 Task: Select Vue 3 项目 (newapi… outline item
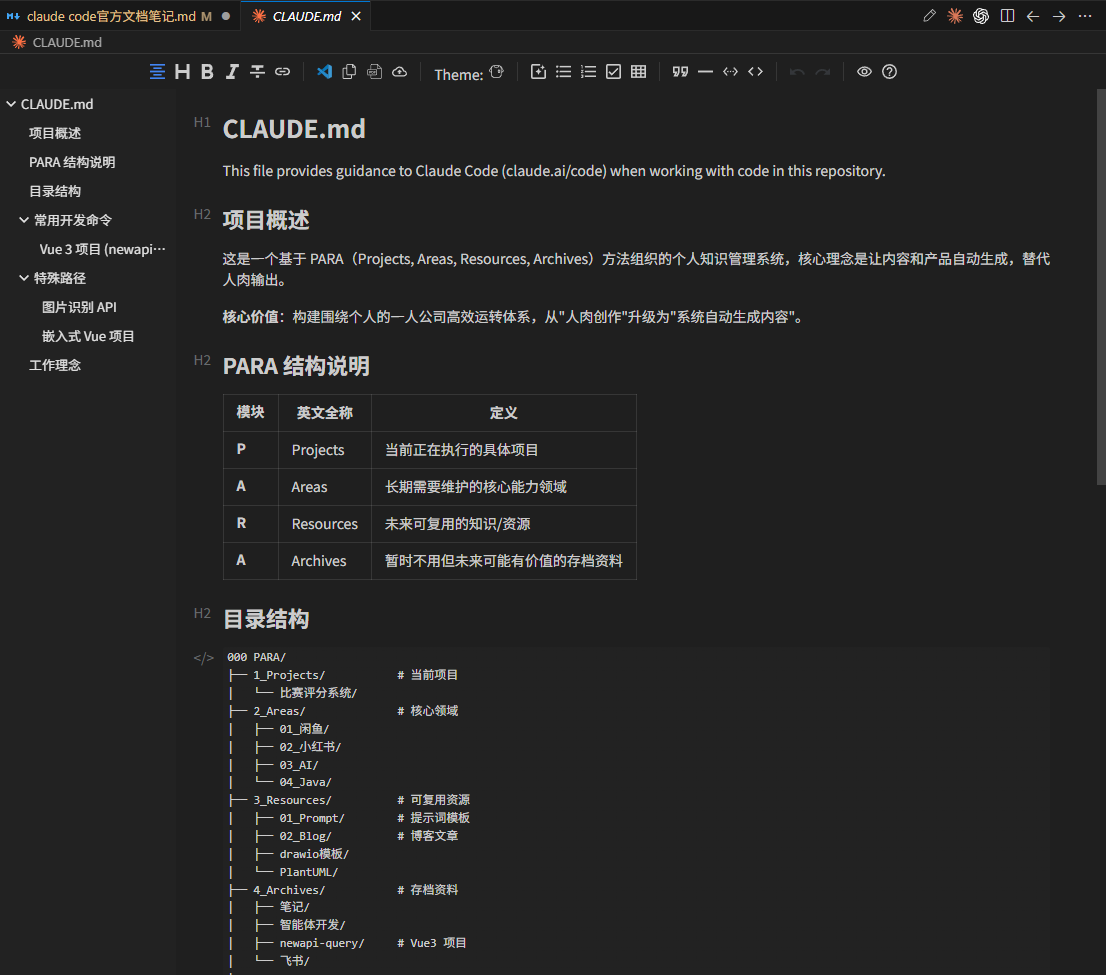102,249
